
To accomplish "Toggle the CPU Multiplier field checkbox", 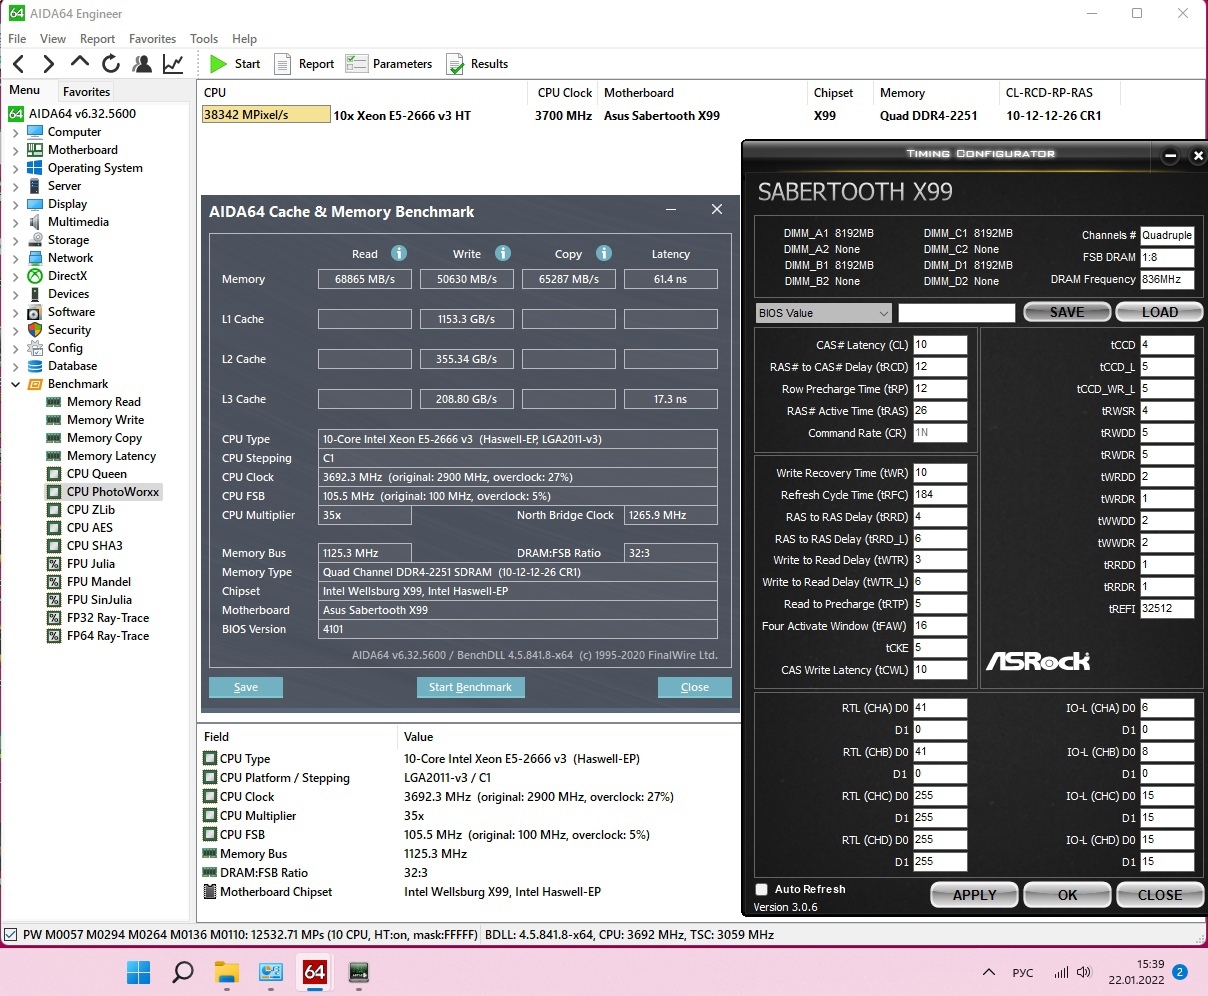I will click(x=210, y=816).
